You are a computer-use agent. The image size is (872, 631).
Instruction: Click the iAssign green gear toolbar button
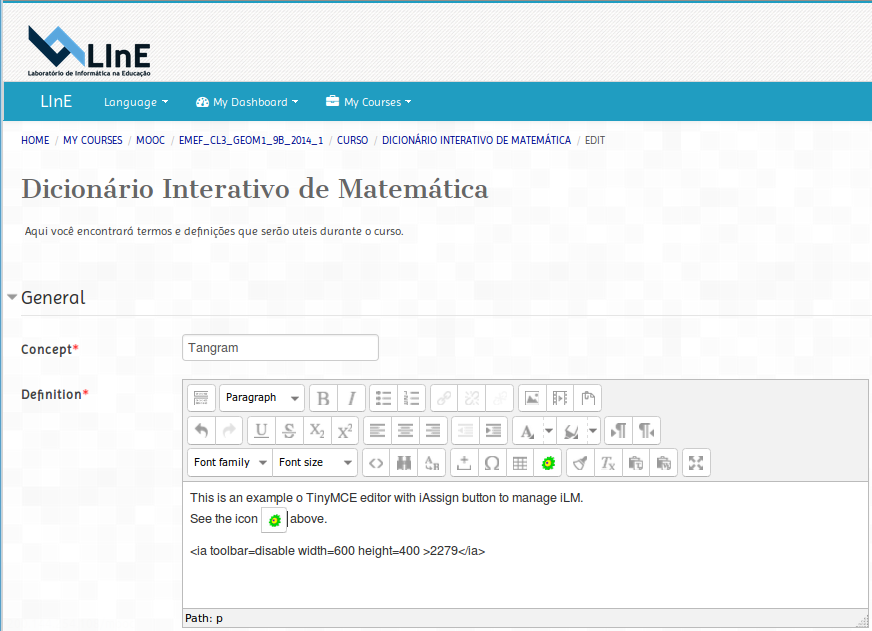click(548, 463)
